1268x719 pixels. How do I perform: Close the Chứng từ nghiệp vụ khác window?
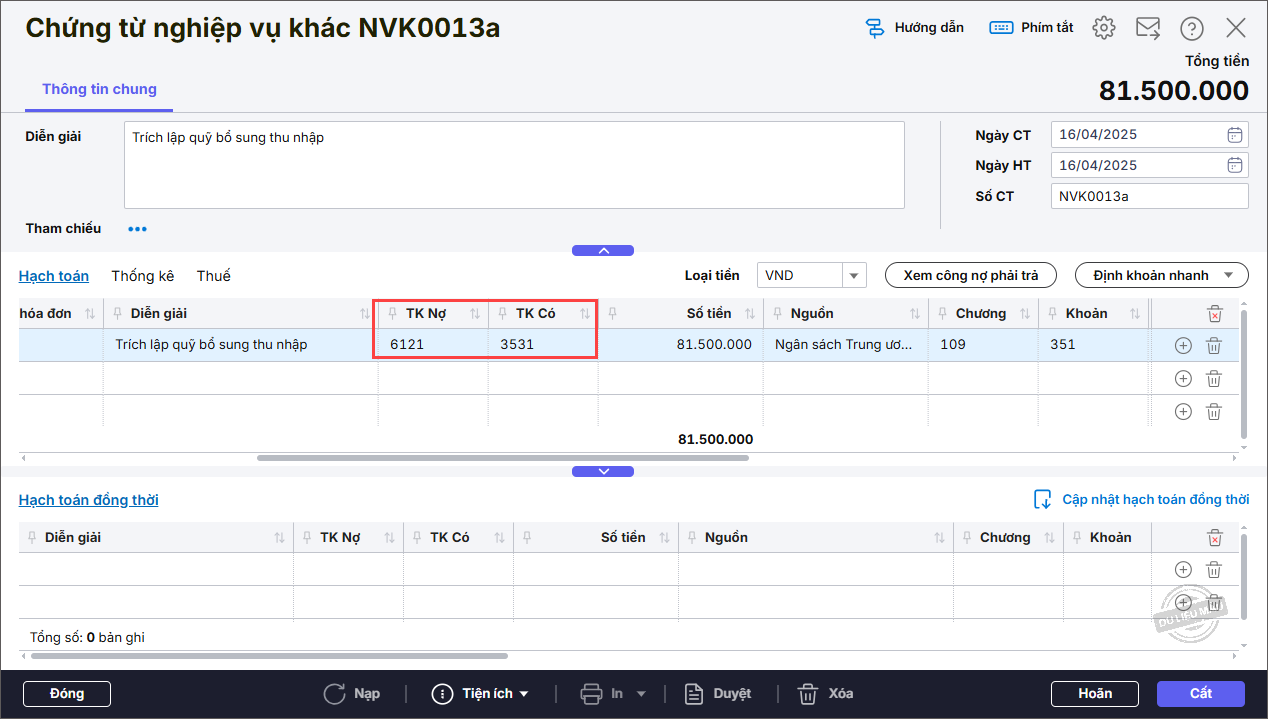click(1236, 28)
